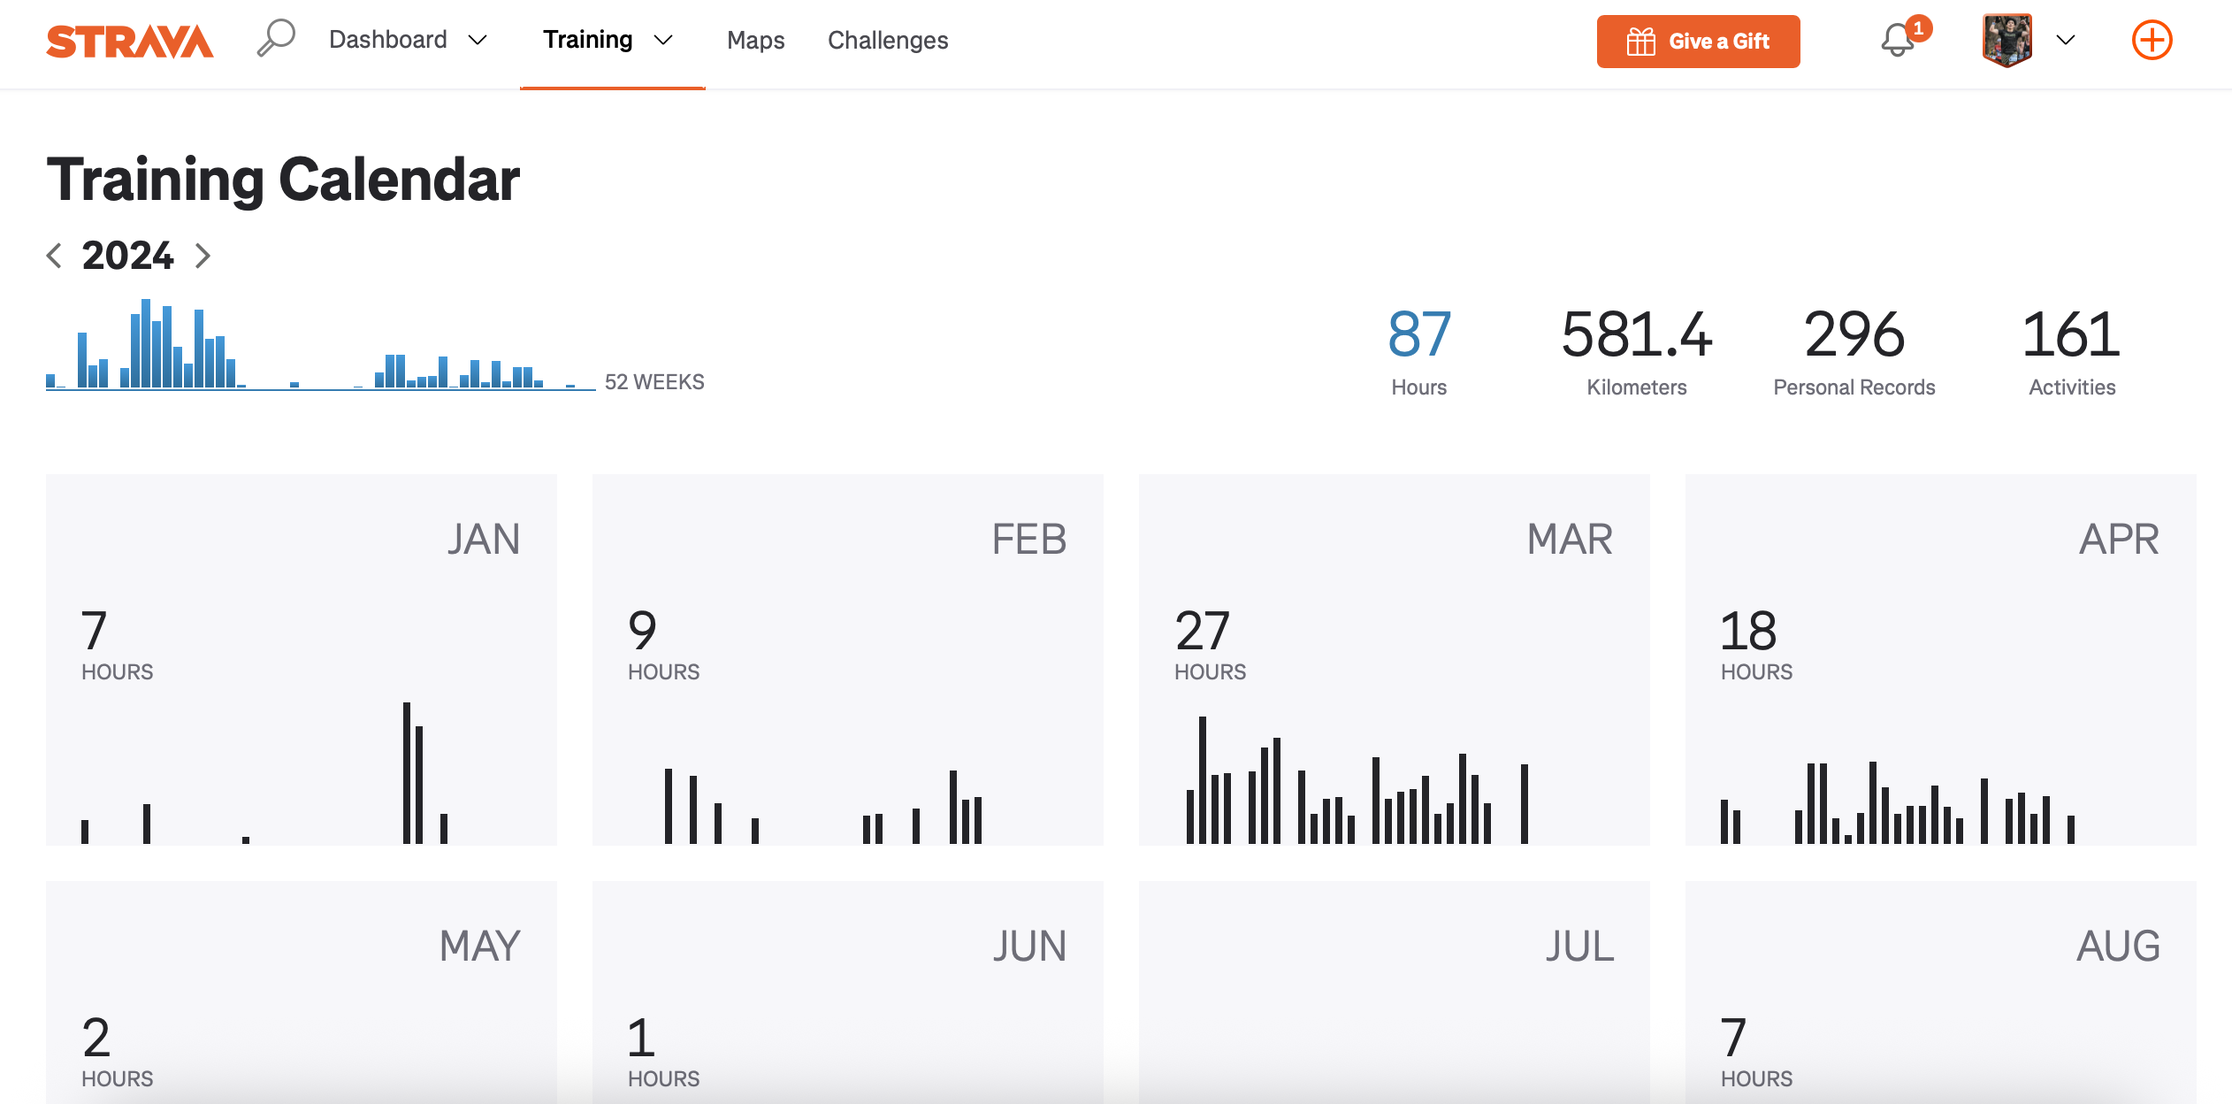
Task: Click the red notification count badge
Action: (1918, 28)
